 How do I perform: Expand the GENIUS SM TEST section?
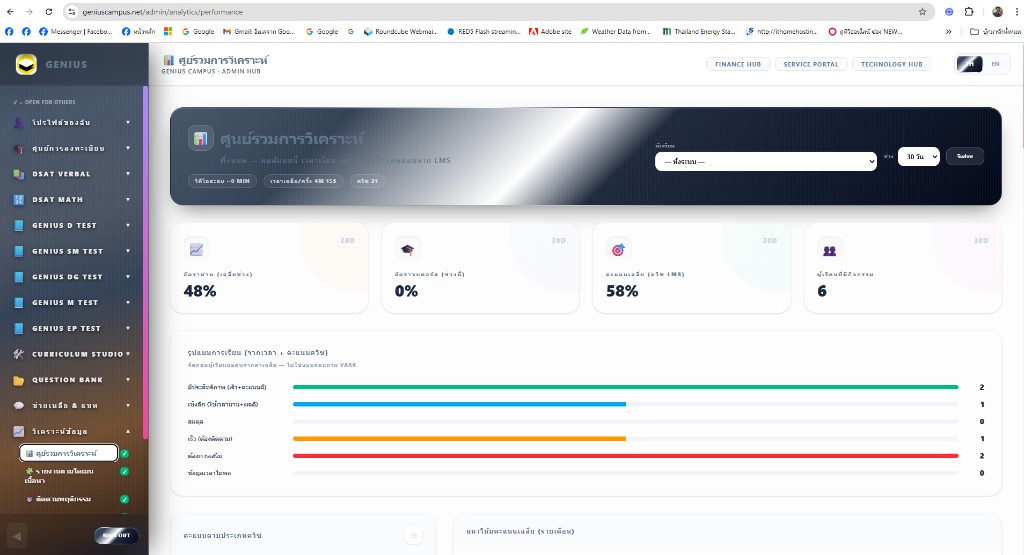[128, 251]
